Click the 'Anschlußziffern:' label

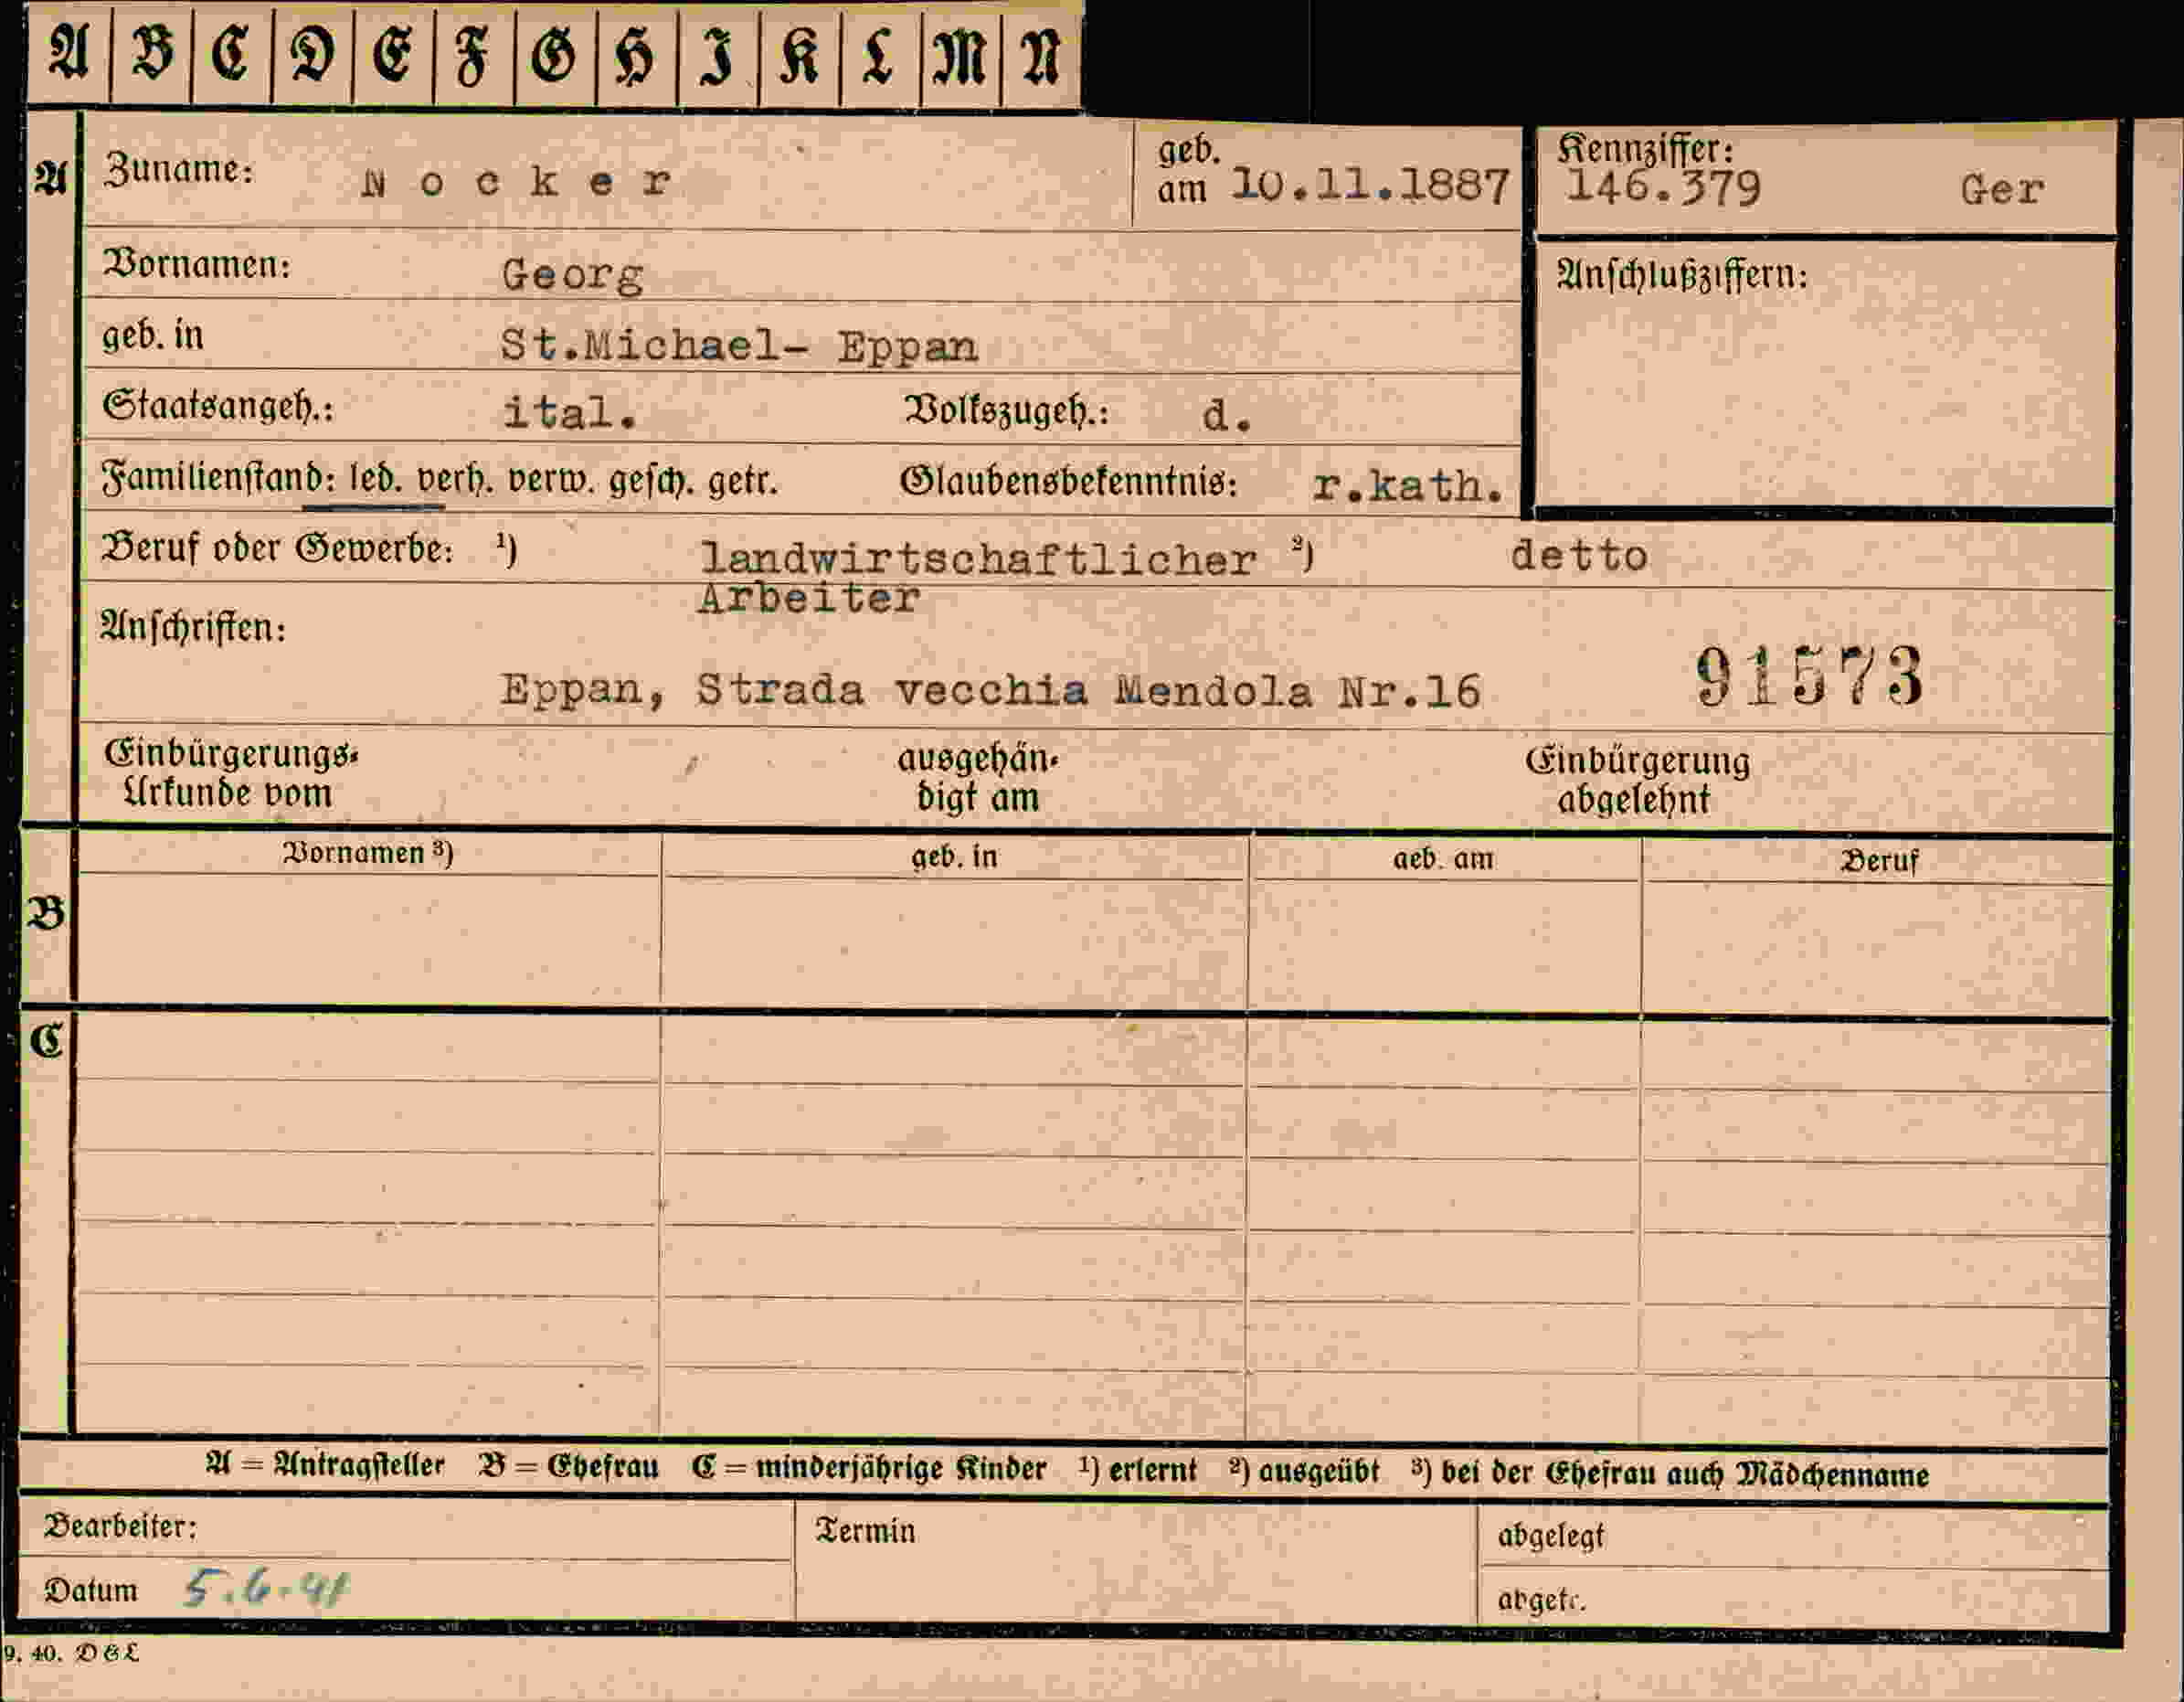click(1682, 275)
